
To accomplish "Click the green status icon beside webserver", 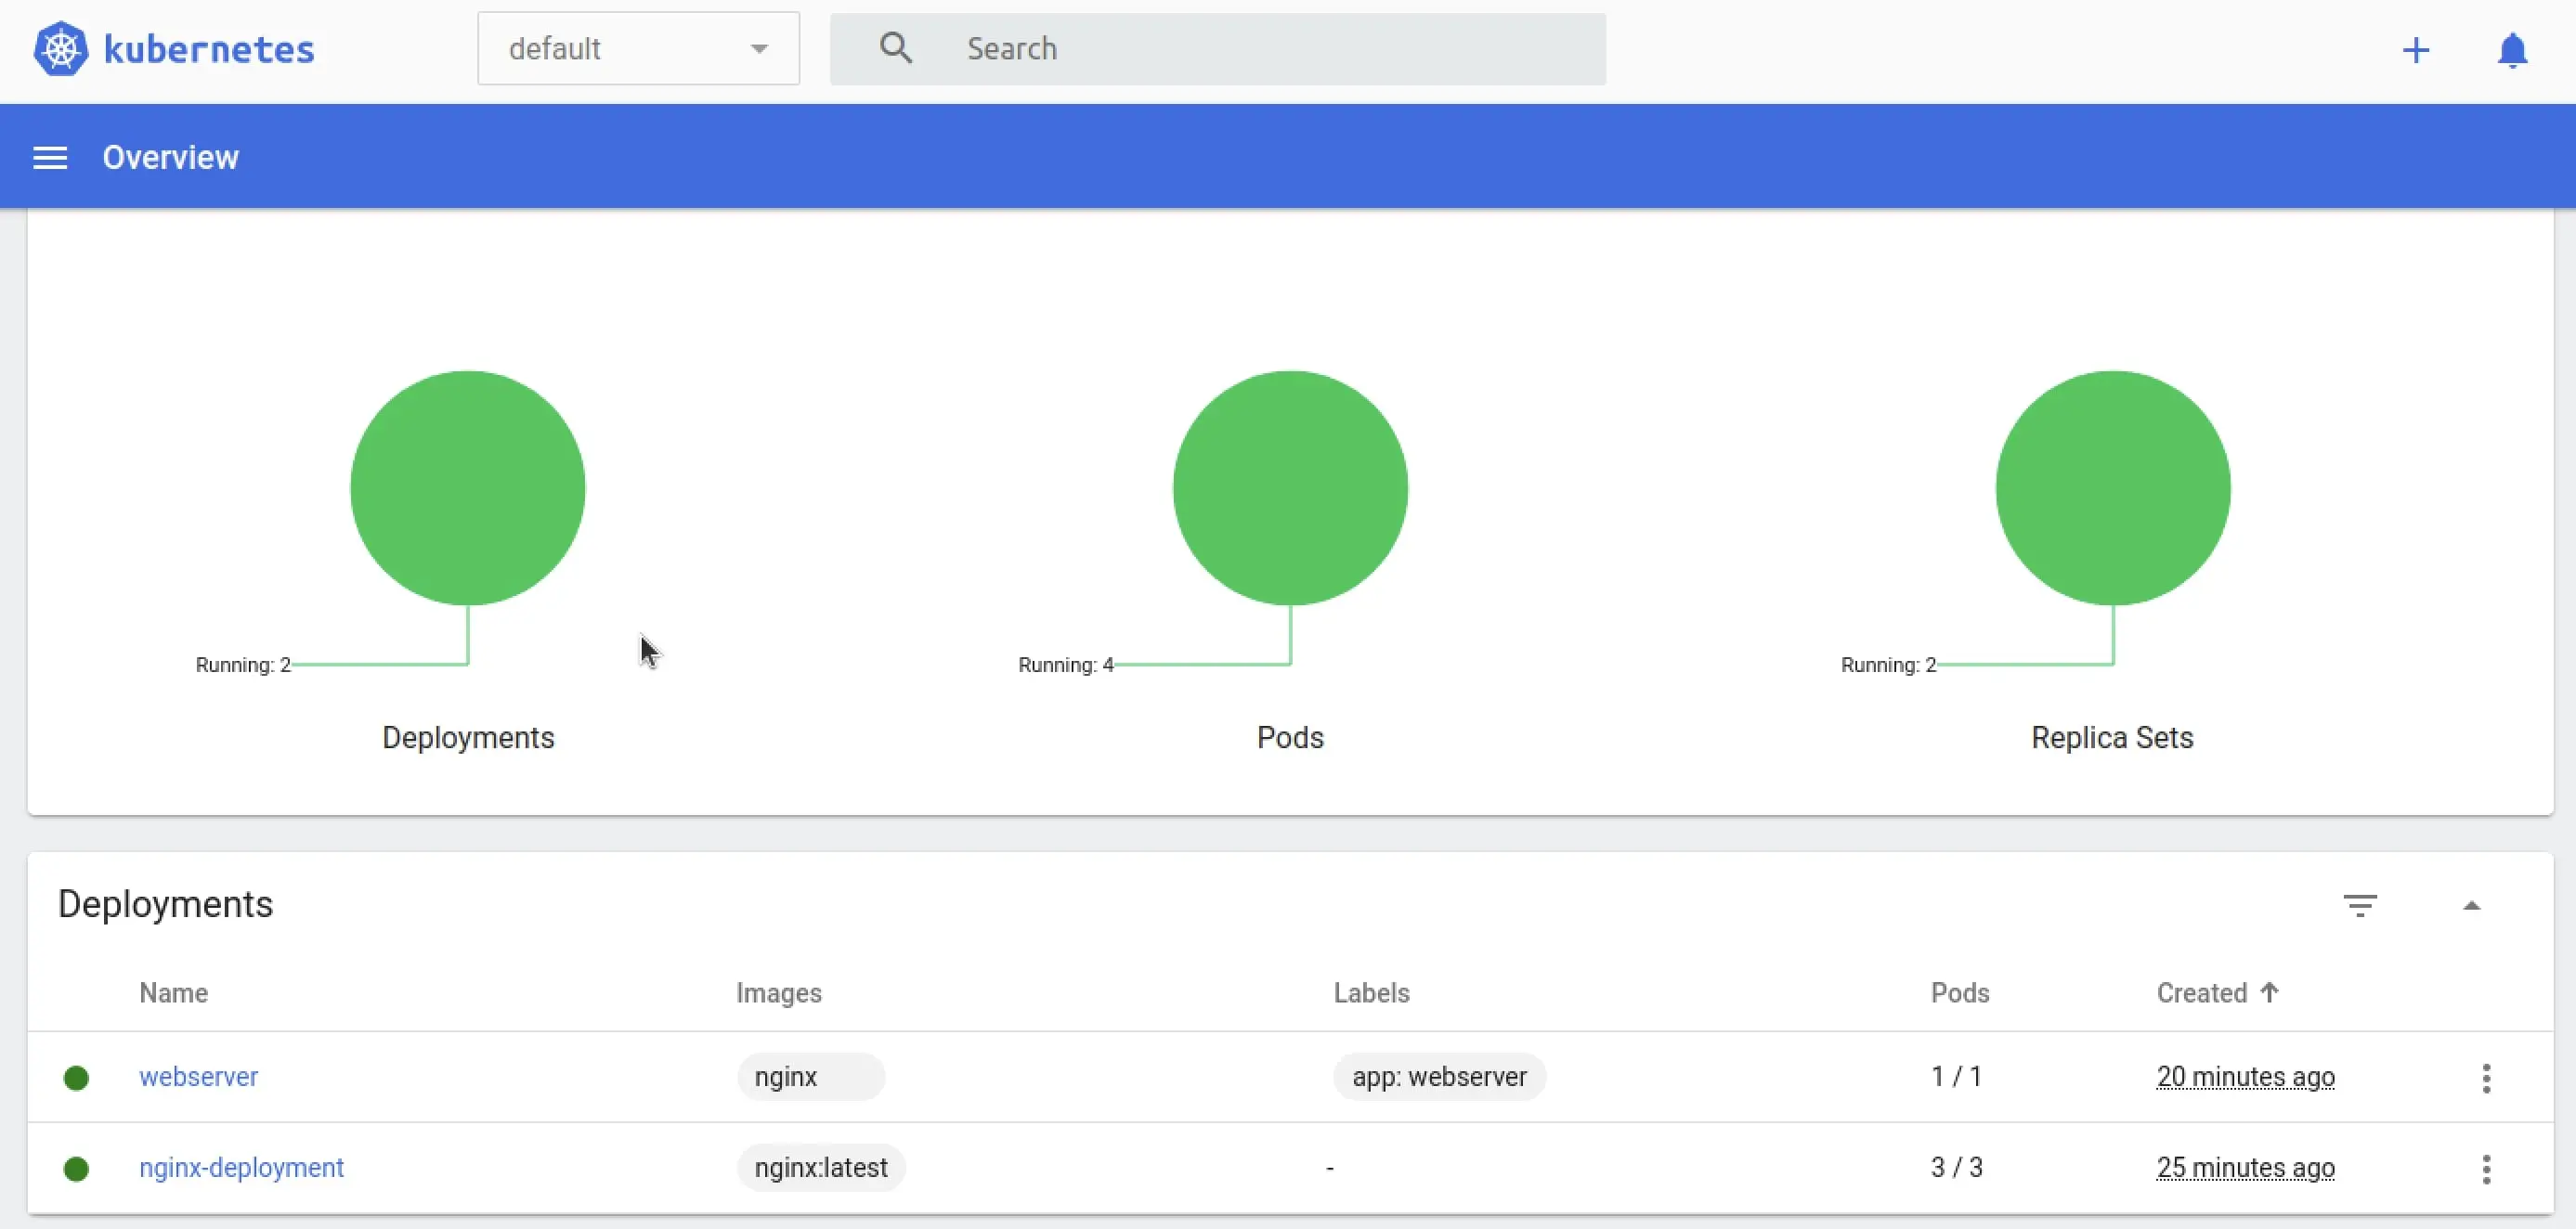I will (x=77, y=1077).
